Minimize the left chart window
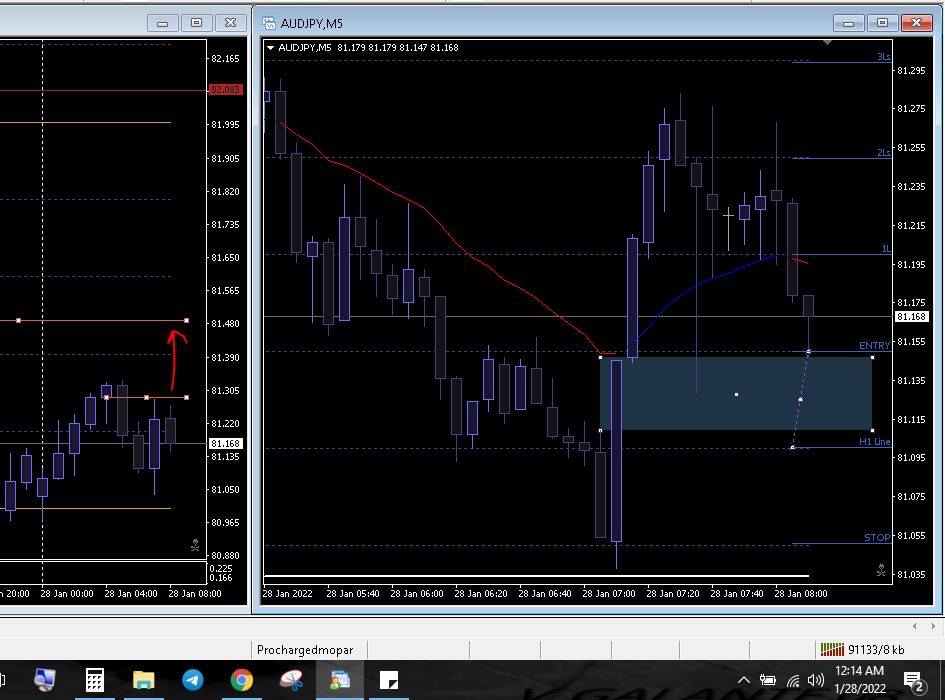The width and height of the screenshot is (945, 700). 163,23
